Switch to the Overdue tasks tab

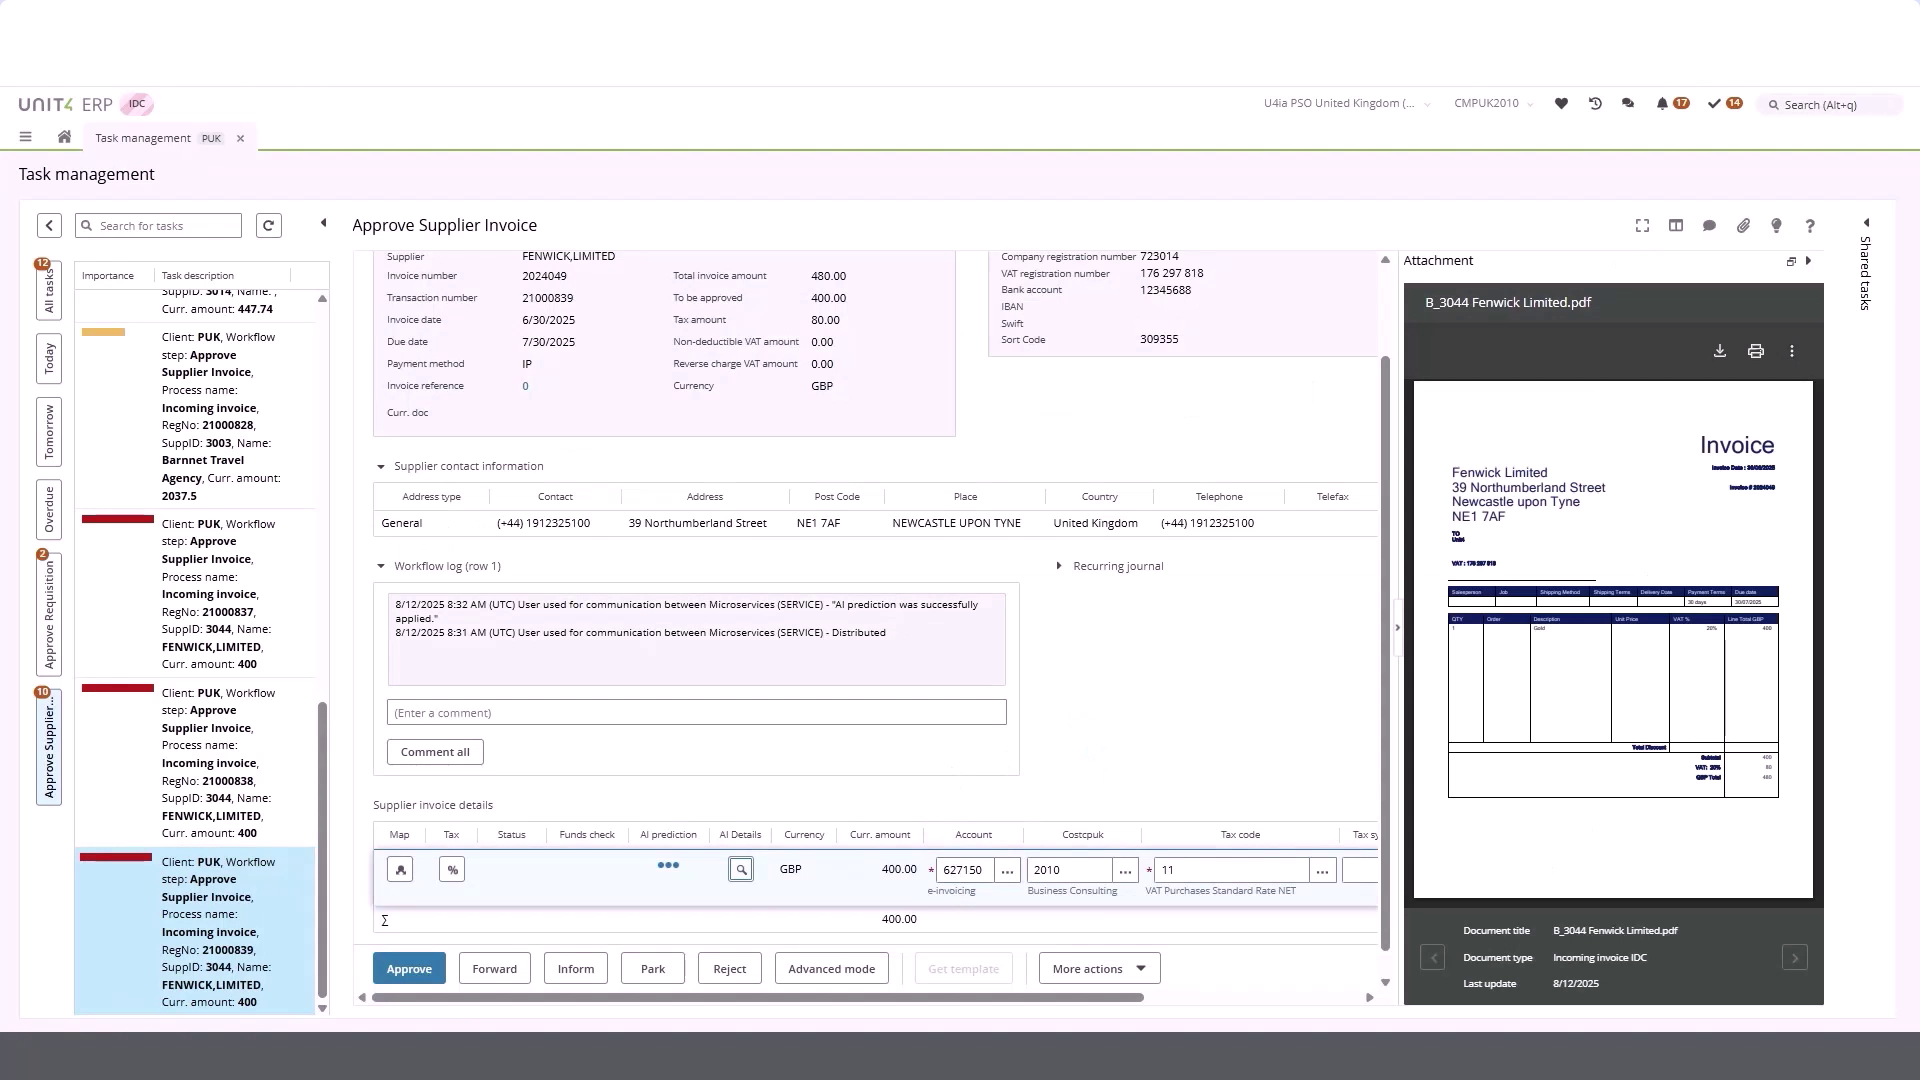tap(48, 510)
